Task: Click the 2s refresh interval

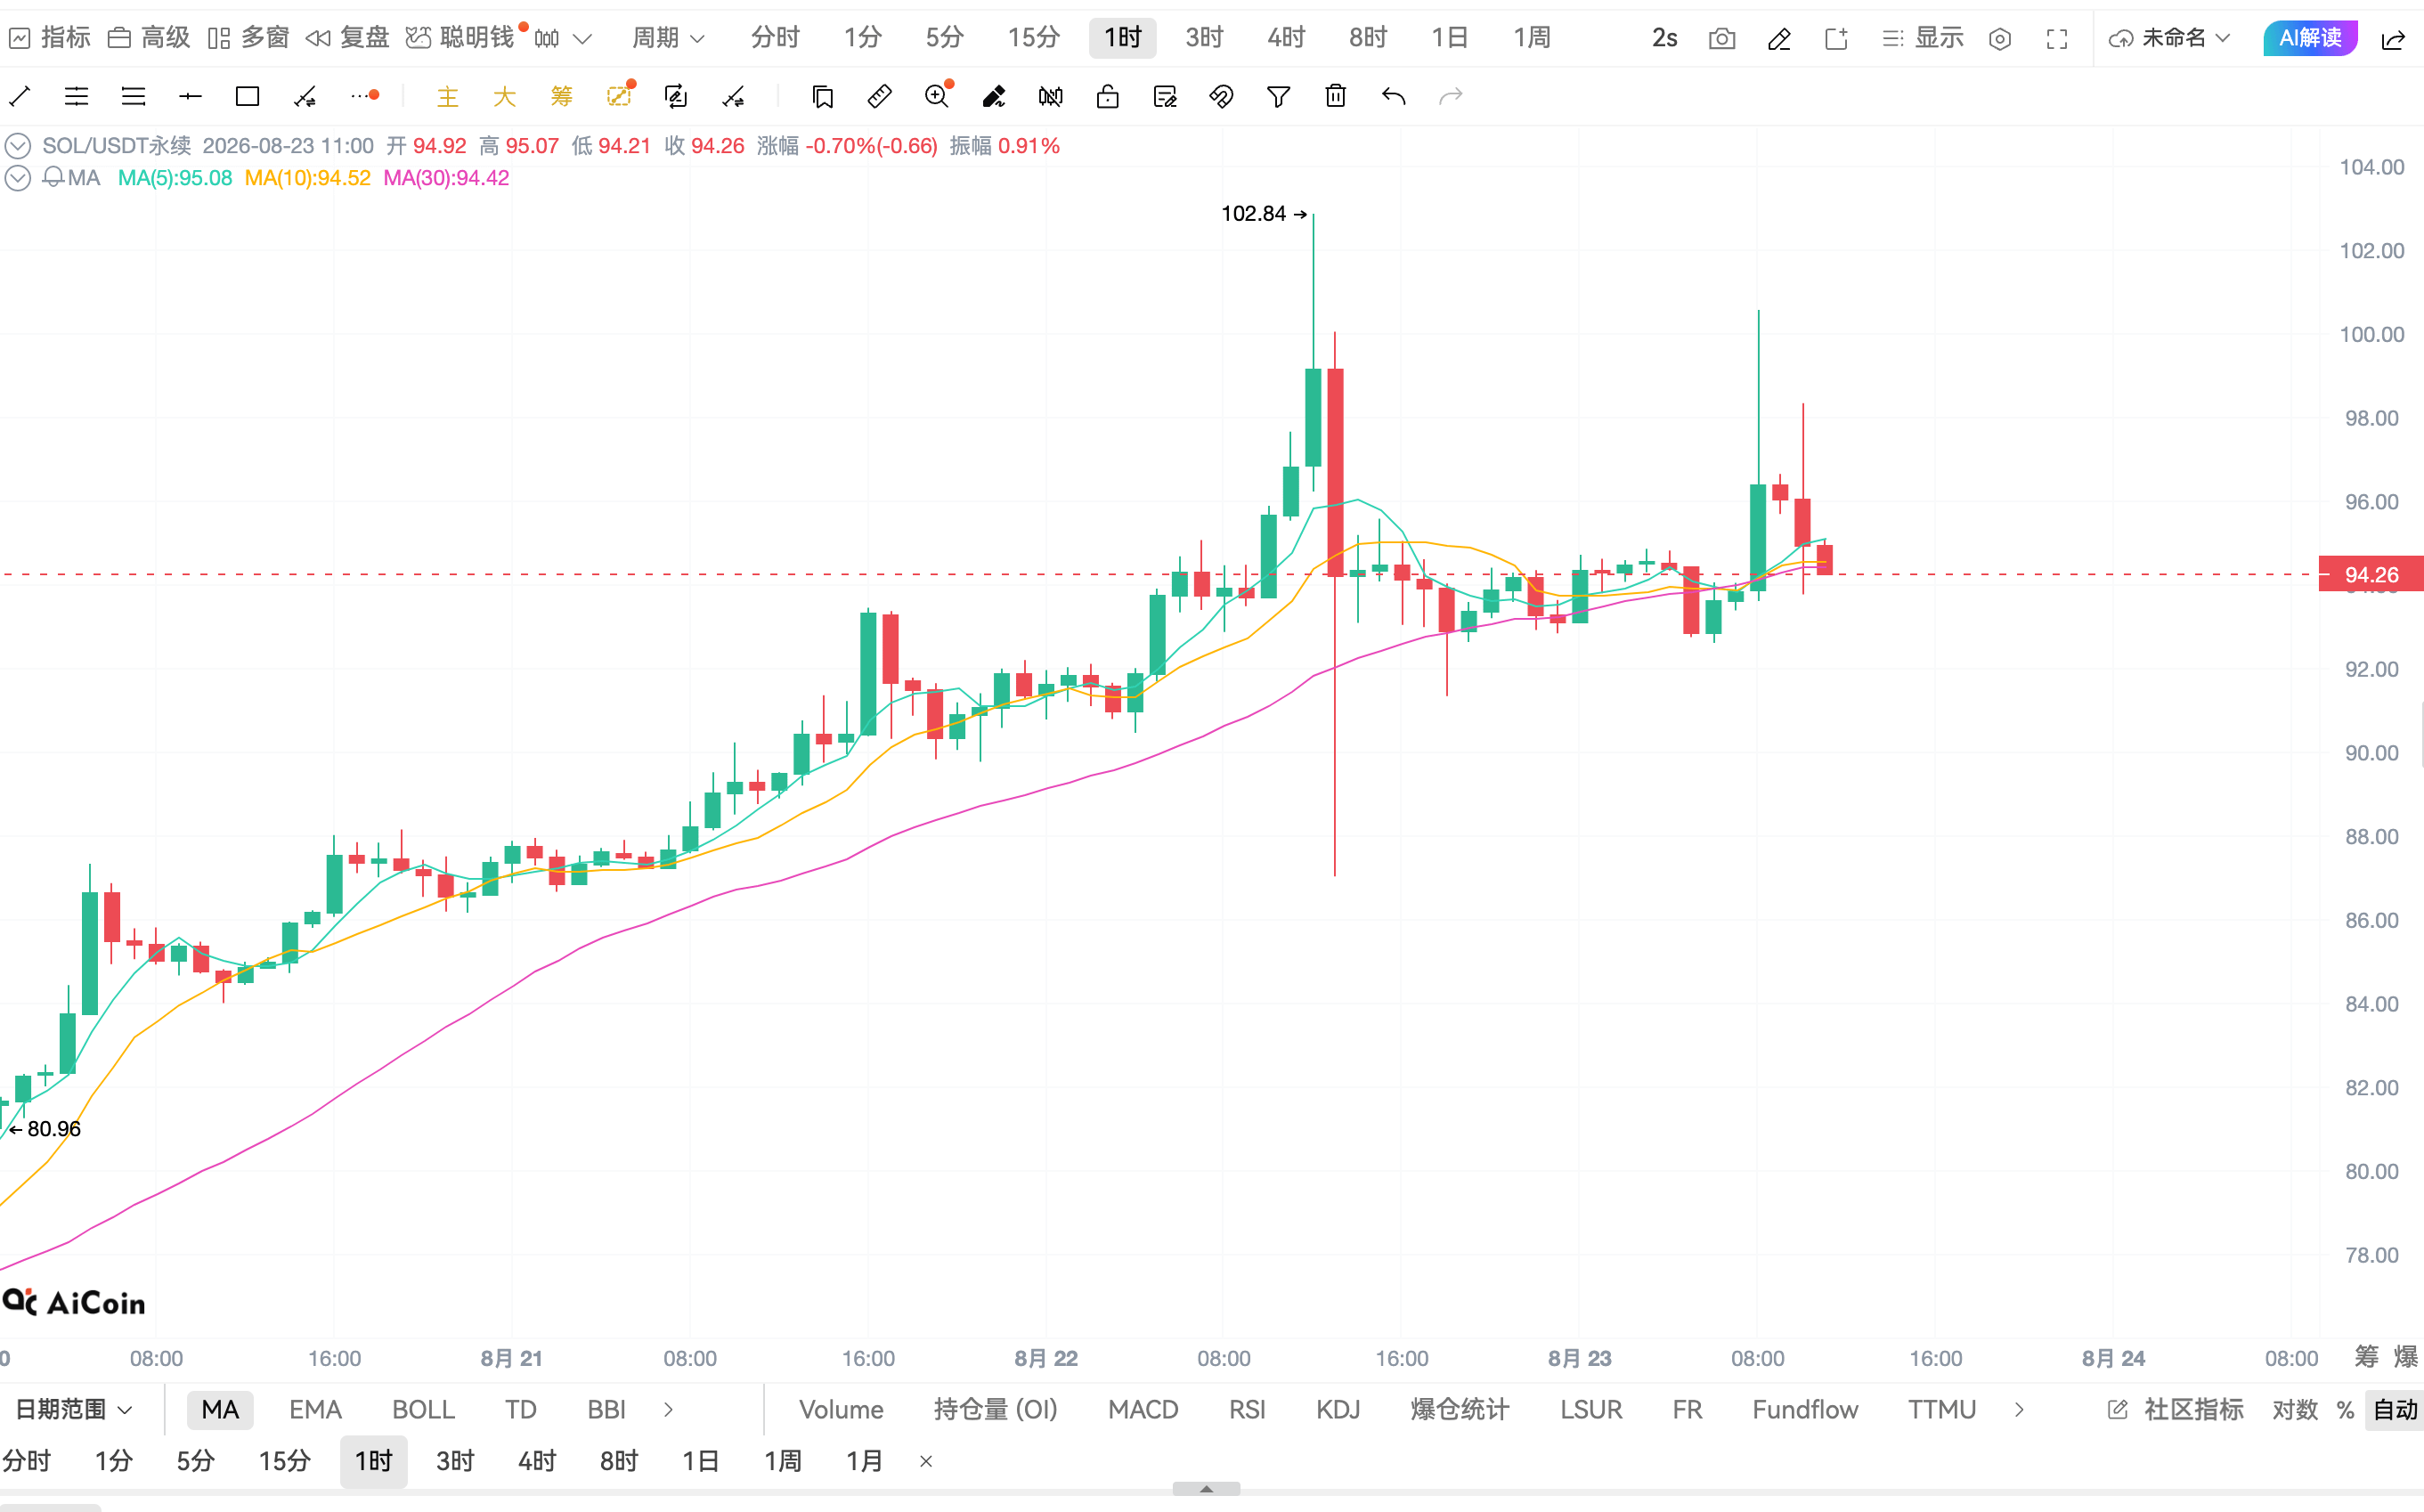Action: click(x=1664, y=38)
